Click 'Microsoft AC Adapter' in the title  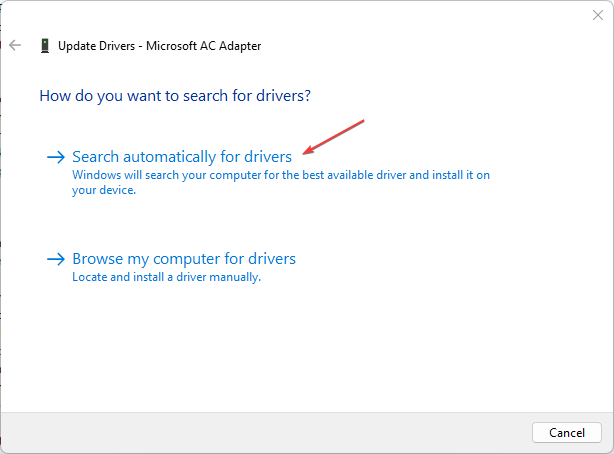[x=203, y=46]
